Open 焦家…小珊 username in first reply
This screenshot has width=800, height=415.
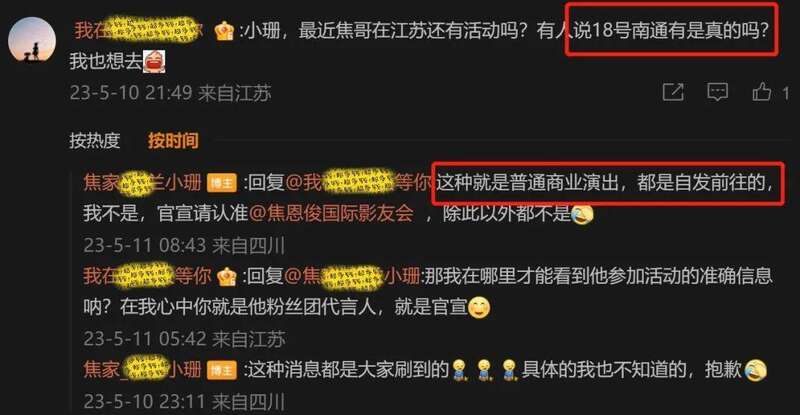click(142, 182)
